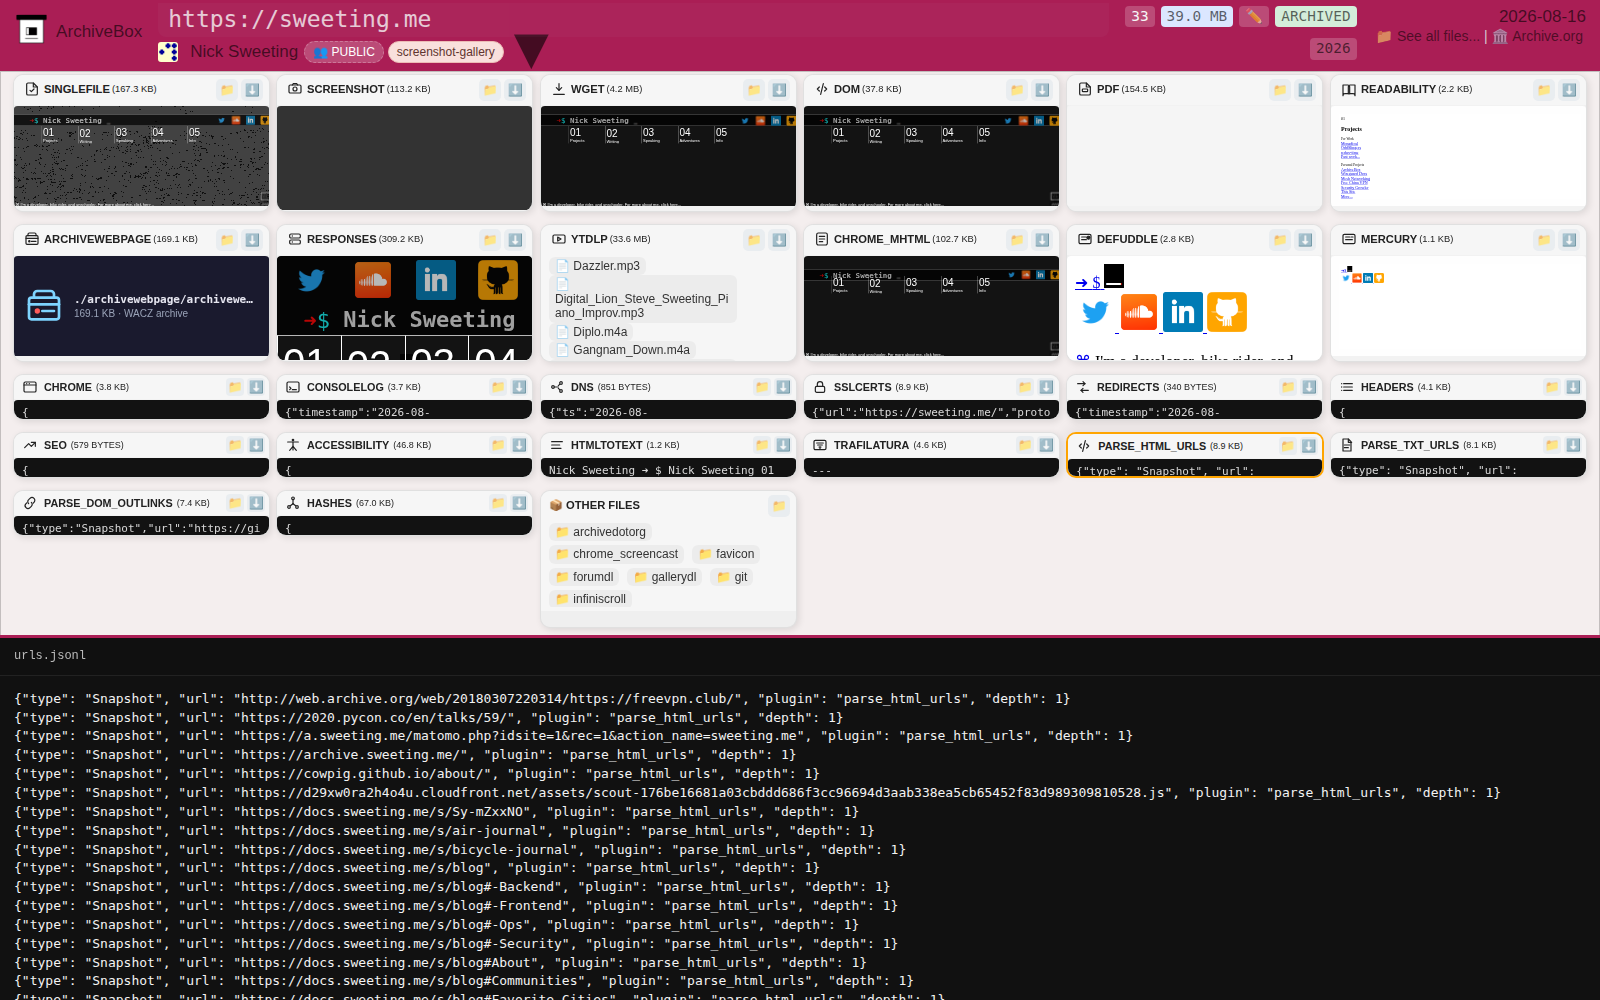
Task: Download the WGET output
Action: coord(779,90)
